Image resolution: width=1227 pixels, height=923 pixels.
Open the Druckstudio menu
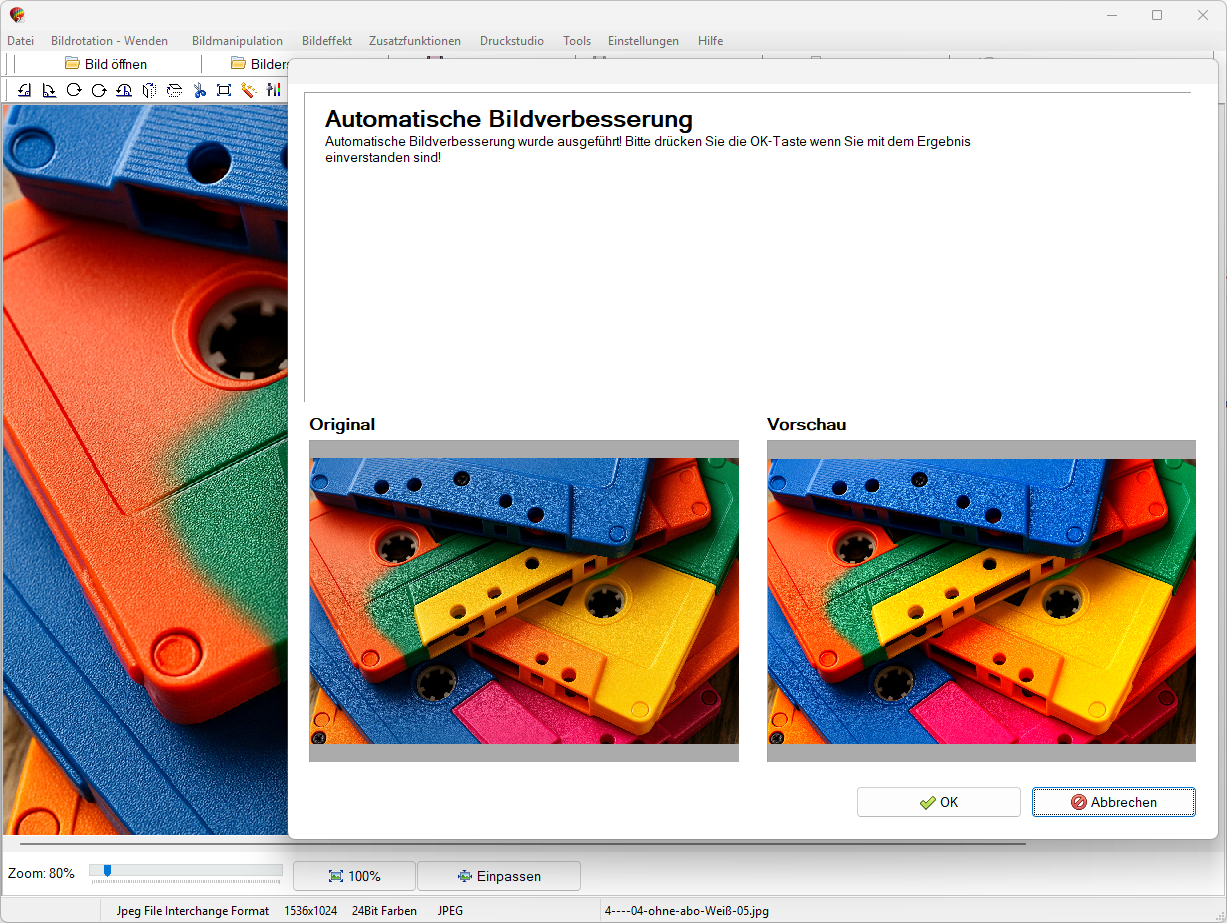point(512,41)
